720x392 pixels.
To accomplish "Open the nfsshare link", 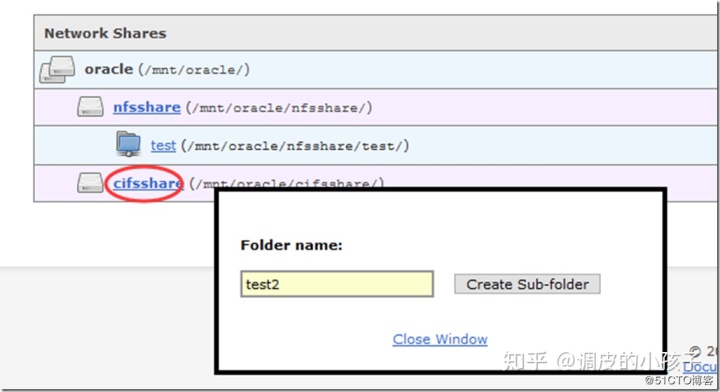I will (147, 107).
